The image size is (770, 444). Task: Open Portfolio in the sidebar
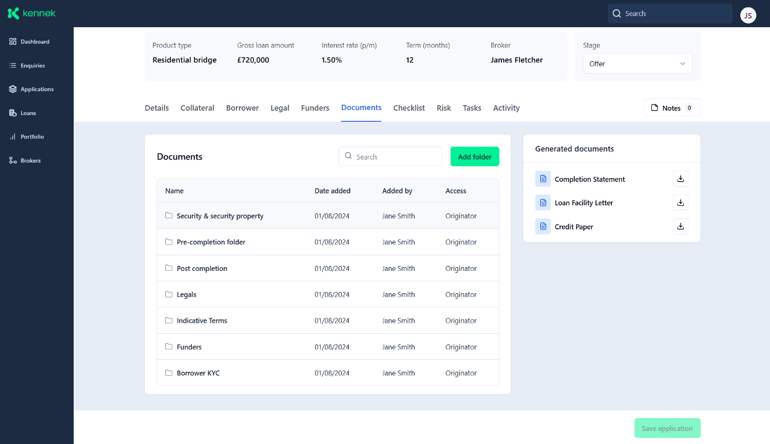[32, 137]
